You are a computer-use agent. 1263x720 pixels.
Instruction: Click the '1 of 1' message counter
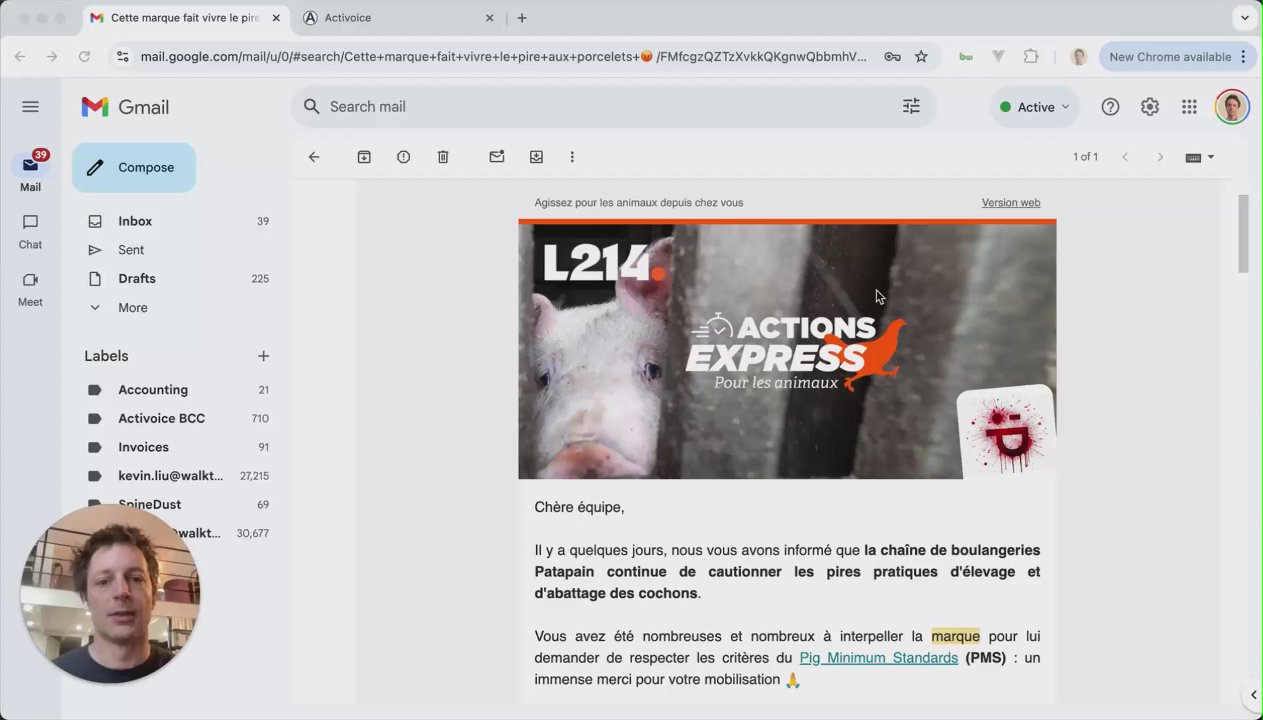click(x=1085, y=157)
